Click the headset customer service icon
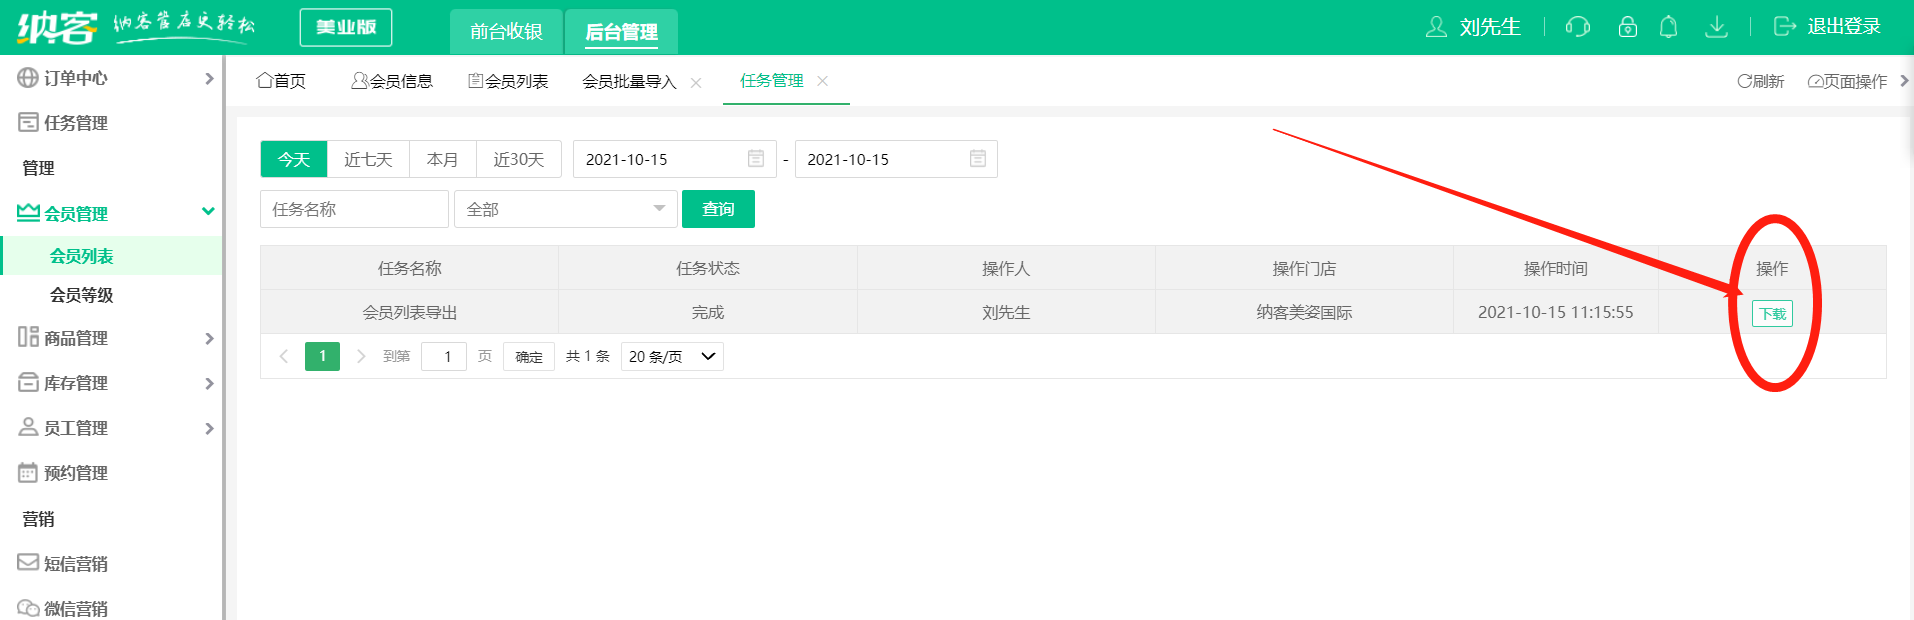Image resolution: width=1914 pixels, height=620 pixels. coord(1578,27)
